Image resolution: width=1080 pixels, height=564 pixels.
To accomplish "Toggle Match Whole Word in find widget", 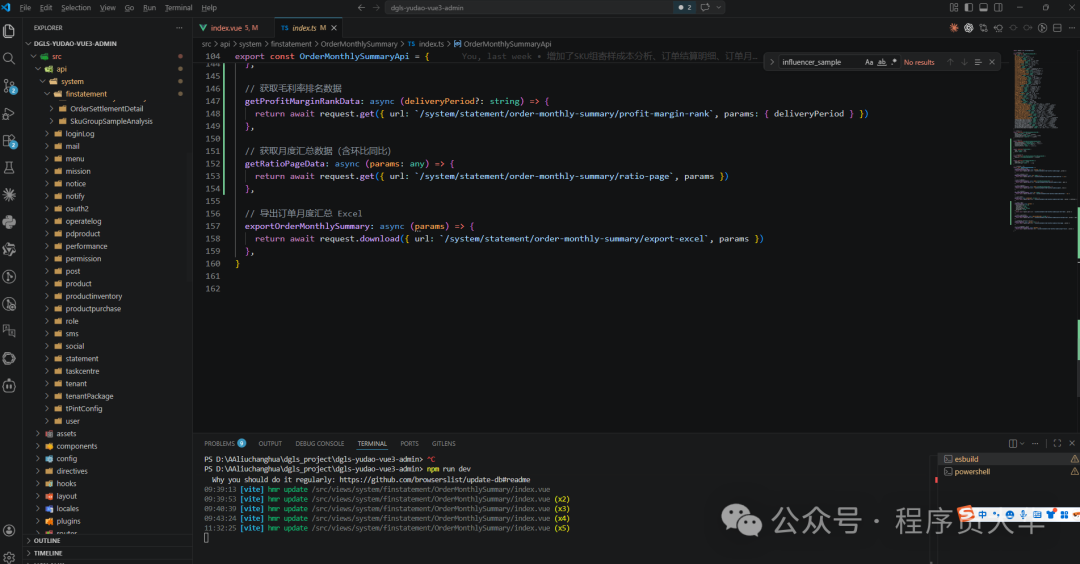I will 881,62.
